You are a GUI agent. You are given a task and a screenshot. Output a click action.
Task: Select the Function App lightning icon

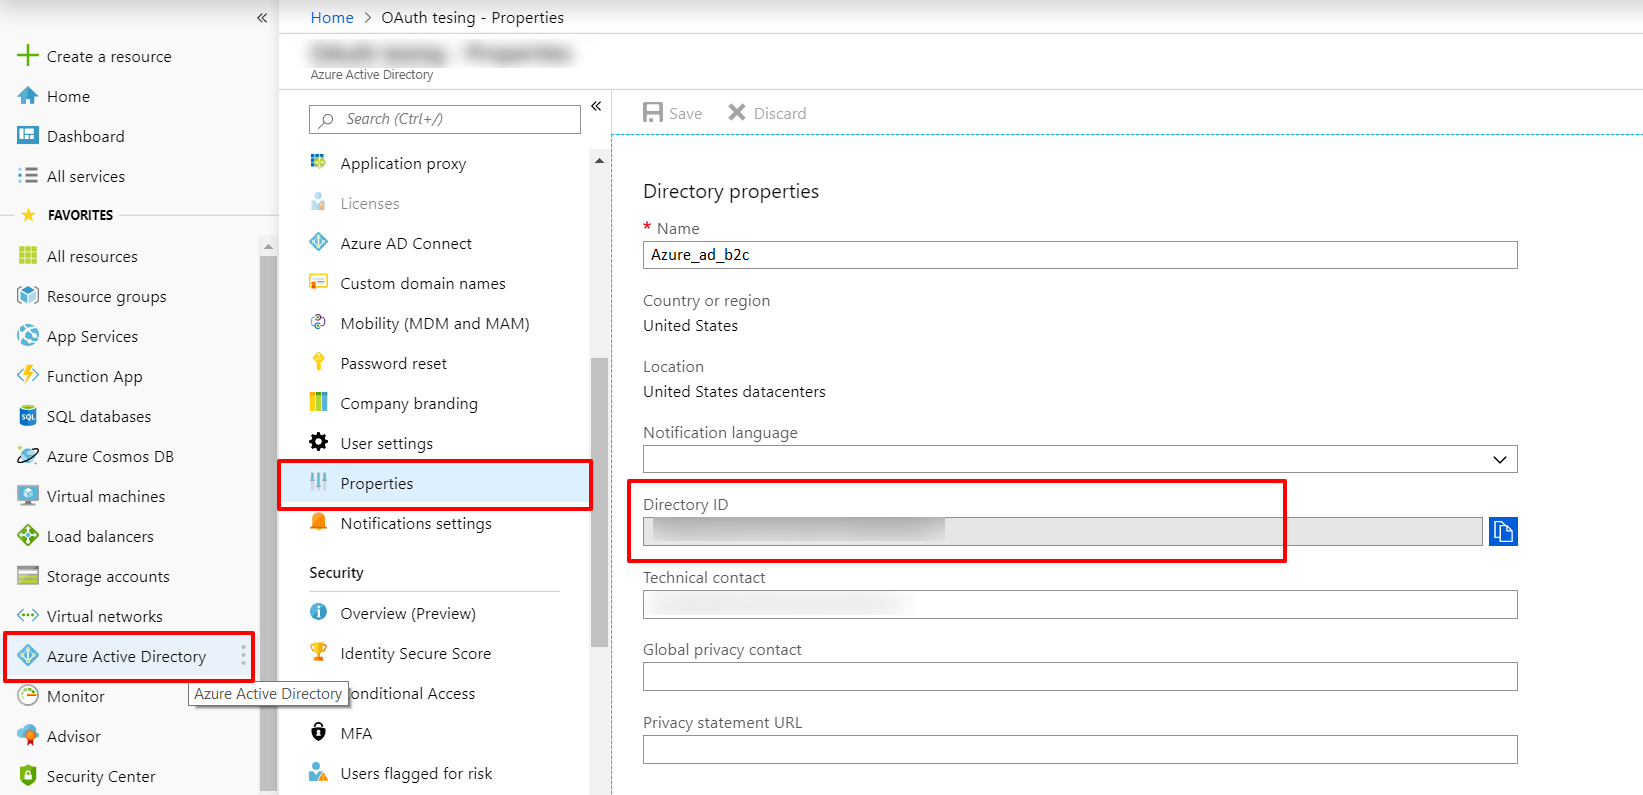click(x=28, y=375)
